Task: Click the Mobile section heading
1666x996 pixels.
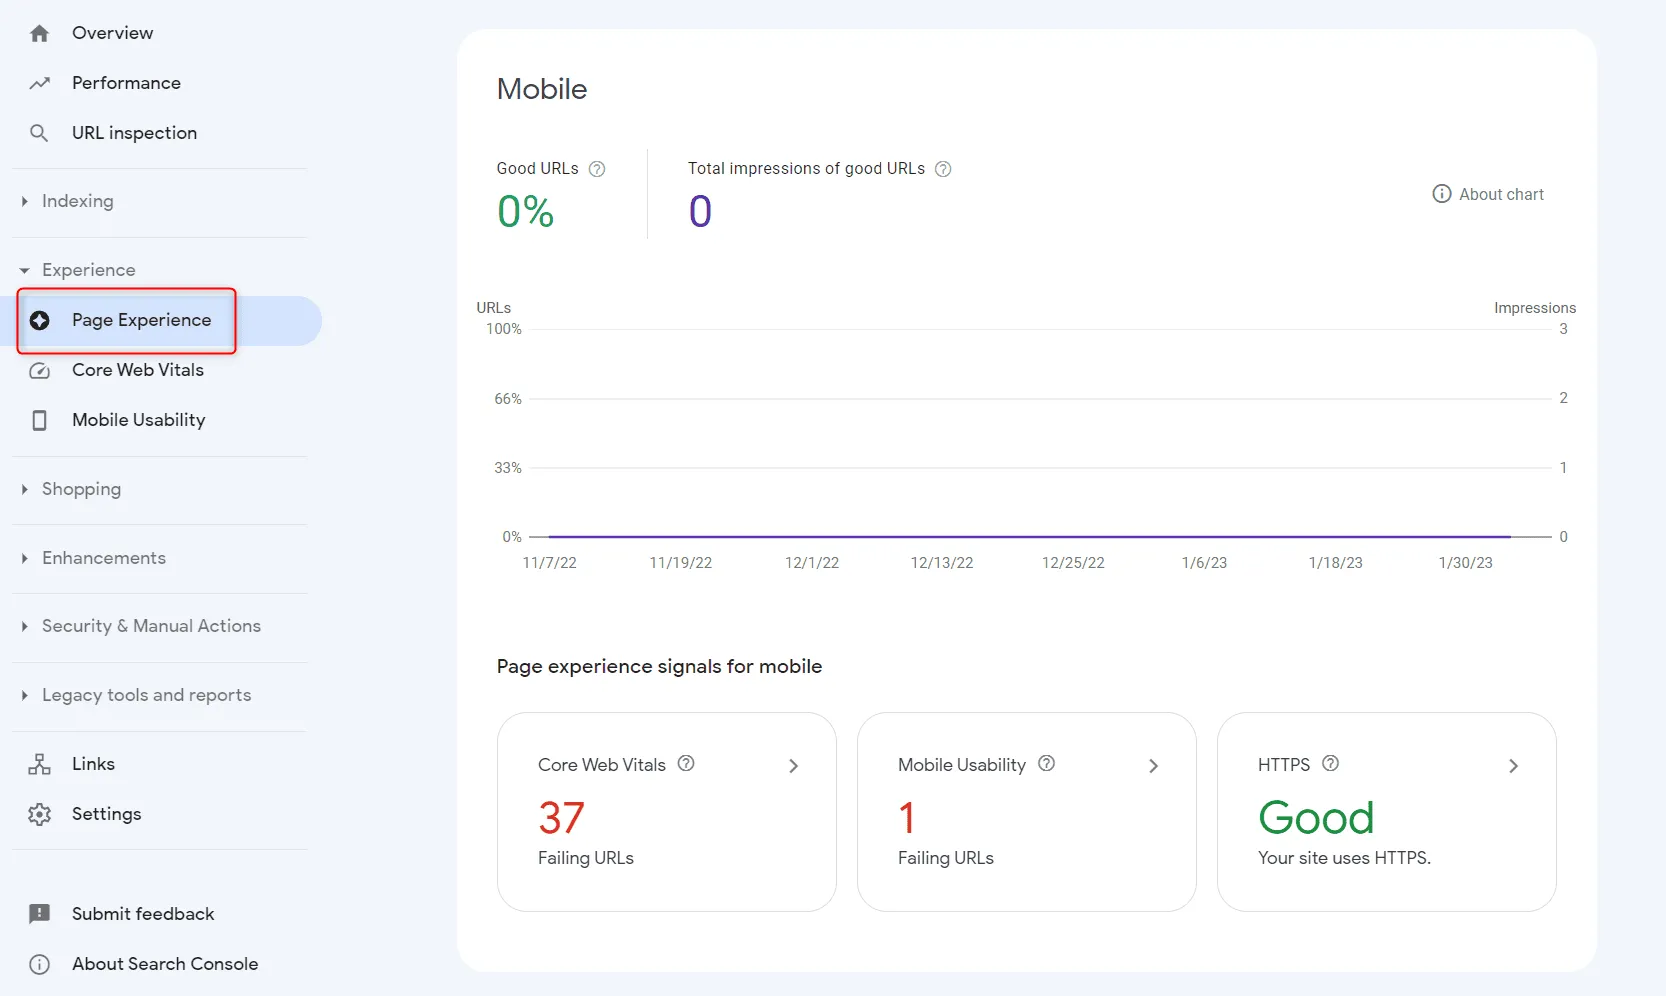Action: click(x=542, y=89)
